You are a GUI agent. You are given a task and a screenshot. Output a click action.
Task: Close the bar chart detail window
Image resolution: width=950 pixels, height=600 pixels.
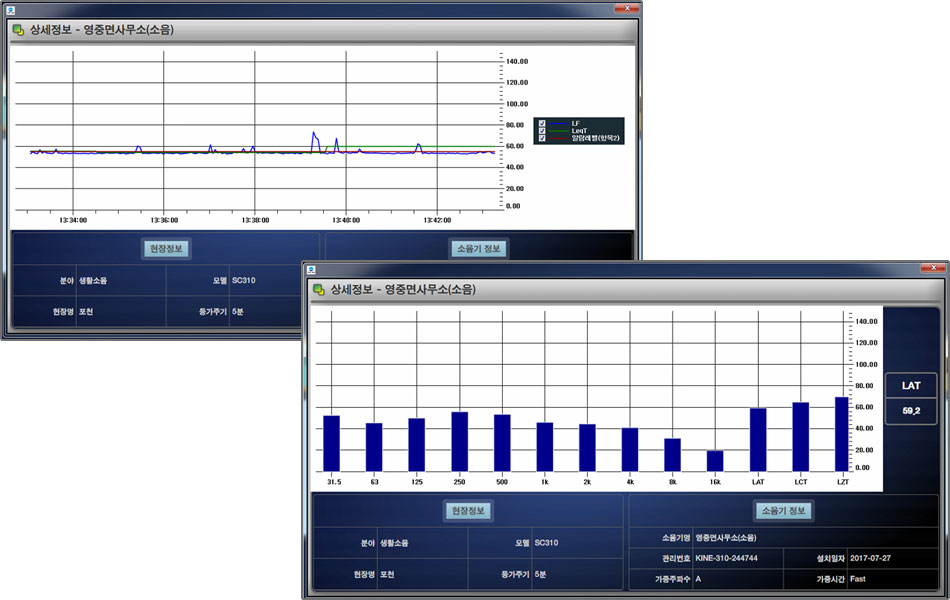[933, 268]
